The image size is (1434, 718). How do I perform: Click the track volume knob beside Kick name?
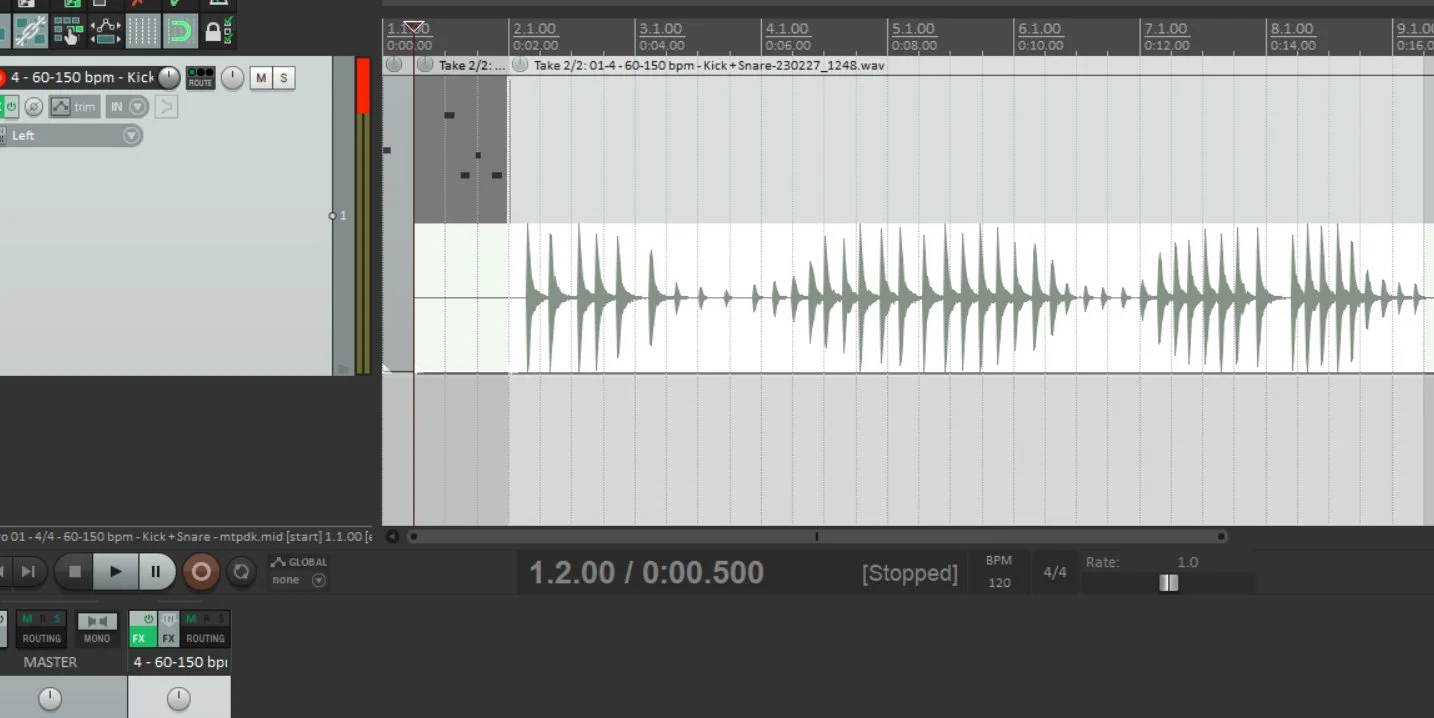pos(169,77)
